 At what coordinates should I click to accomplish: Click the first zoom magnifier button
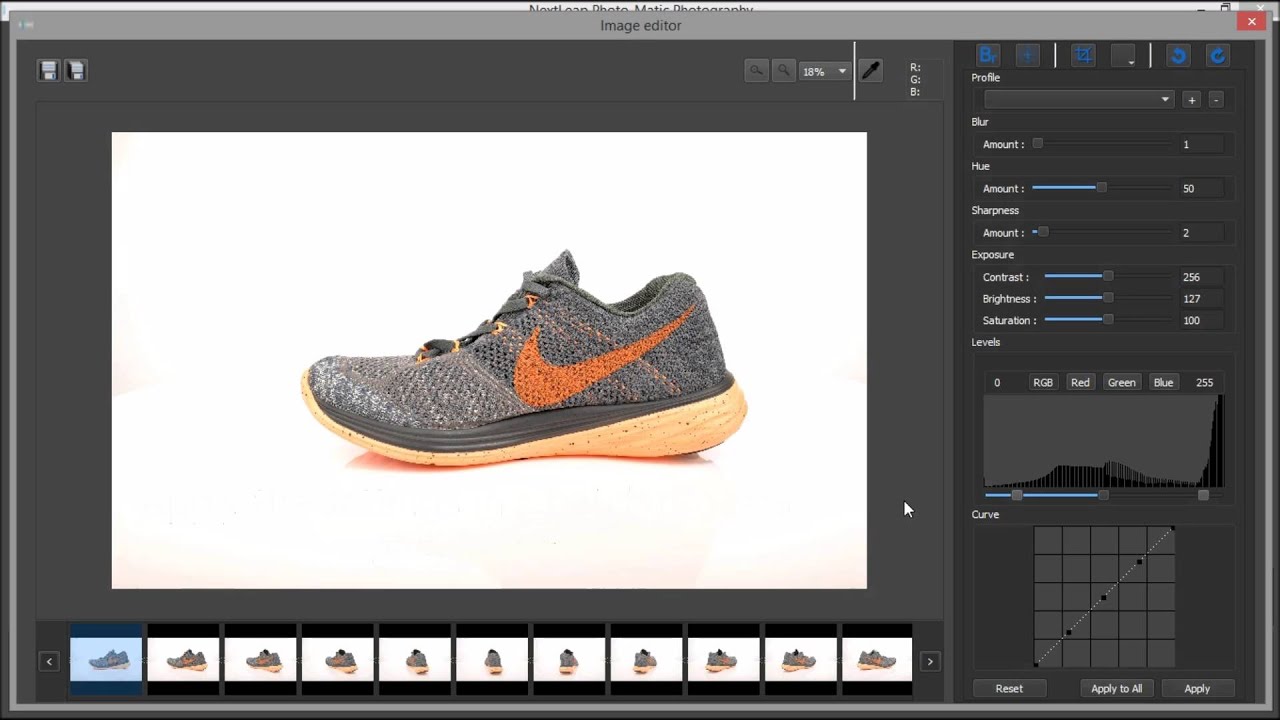pyautogui.click(x=757, y=70)
